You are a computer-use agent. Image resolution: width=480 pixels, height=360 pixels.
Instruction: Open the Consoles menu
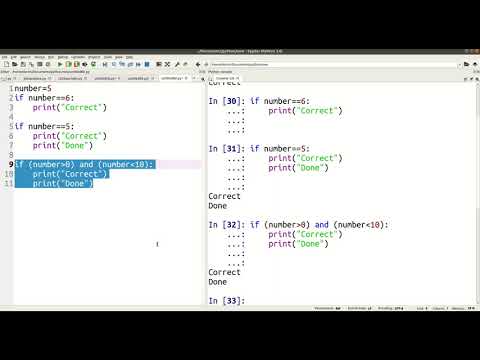tap(78, 57)
